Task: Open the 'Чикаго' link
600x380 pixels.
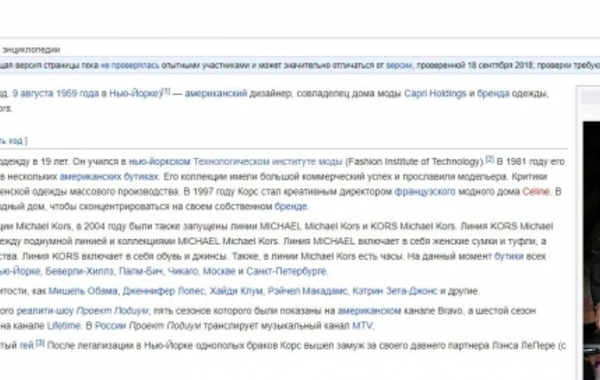Action: 183,271
